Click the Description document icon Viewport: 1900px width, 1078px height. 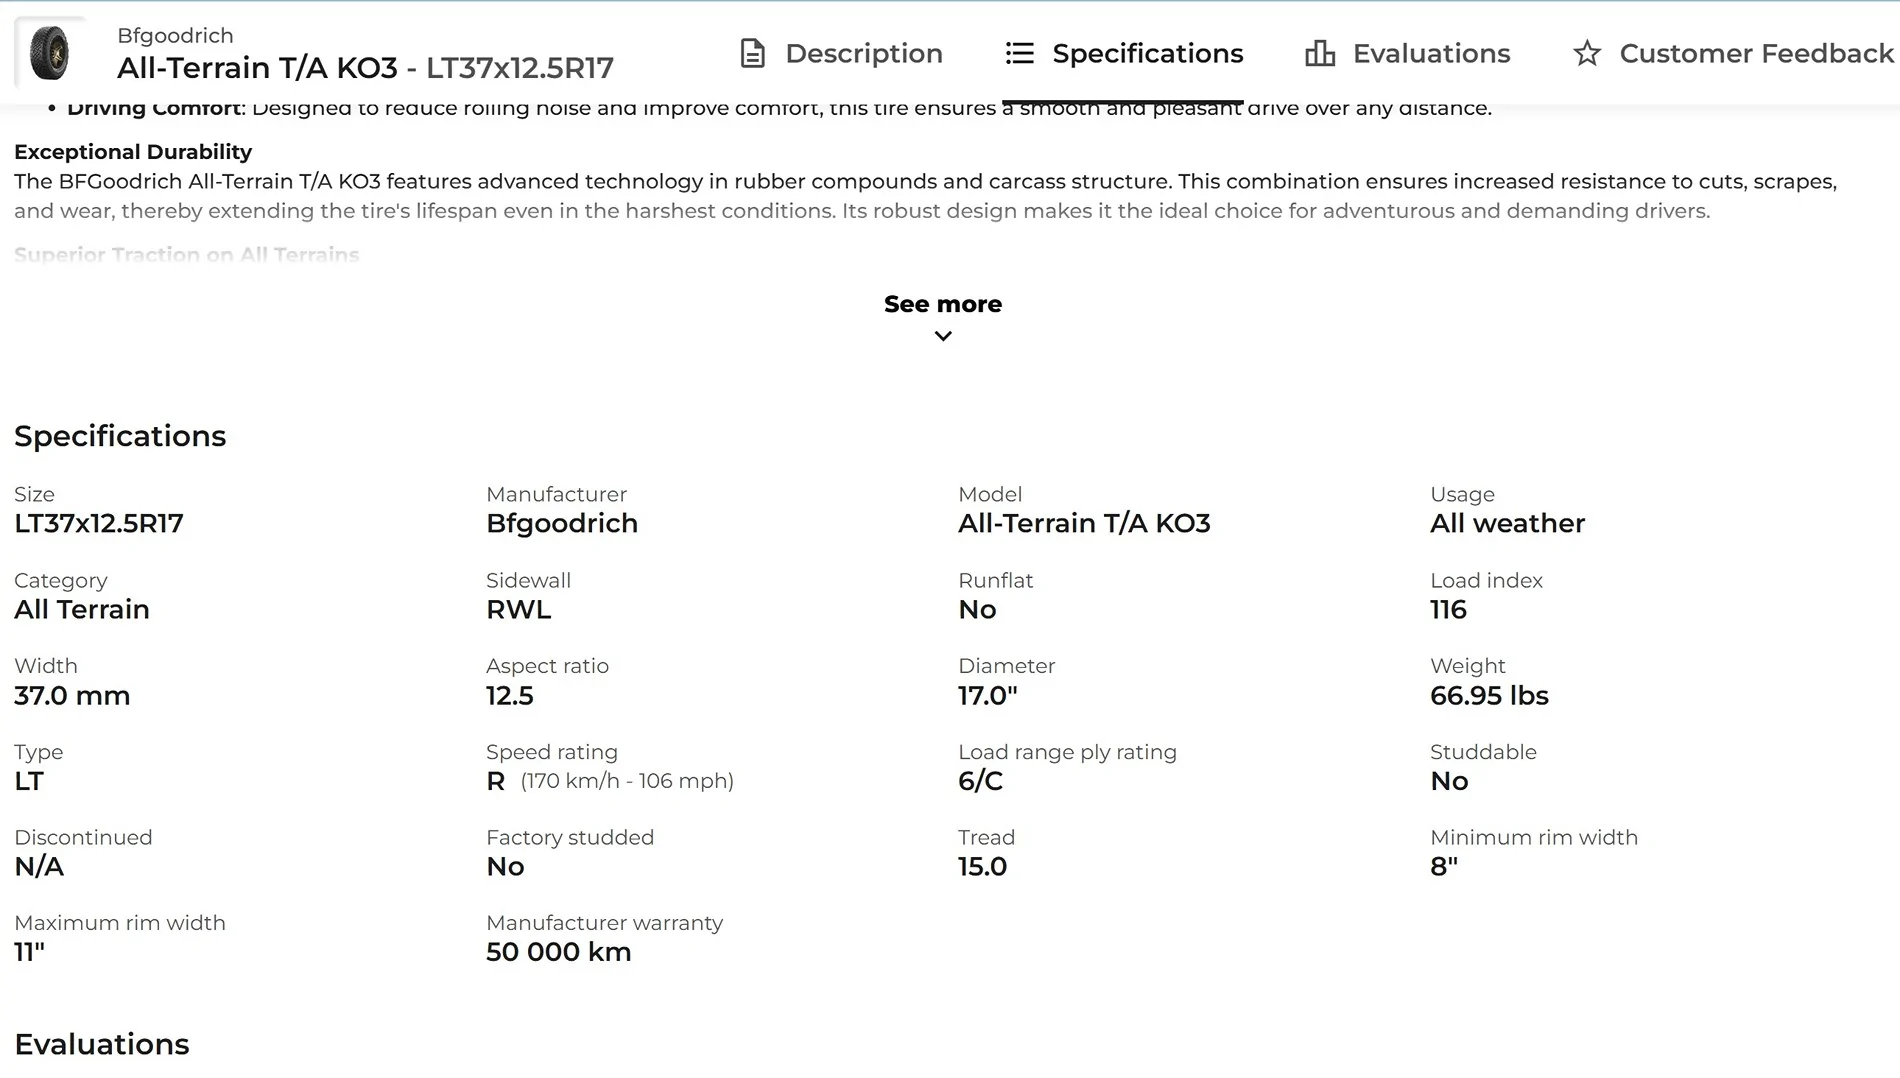pos(752,53)
